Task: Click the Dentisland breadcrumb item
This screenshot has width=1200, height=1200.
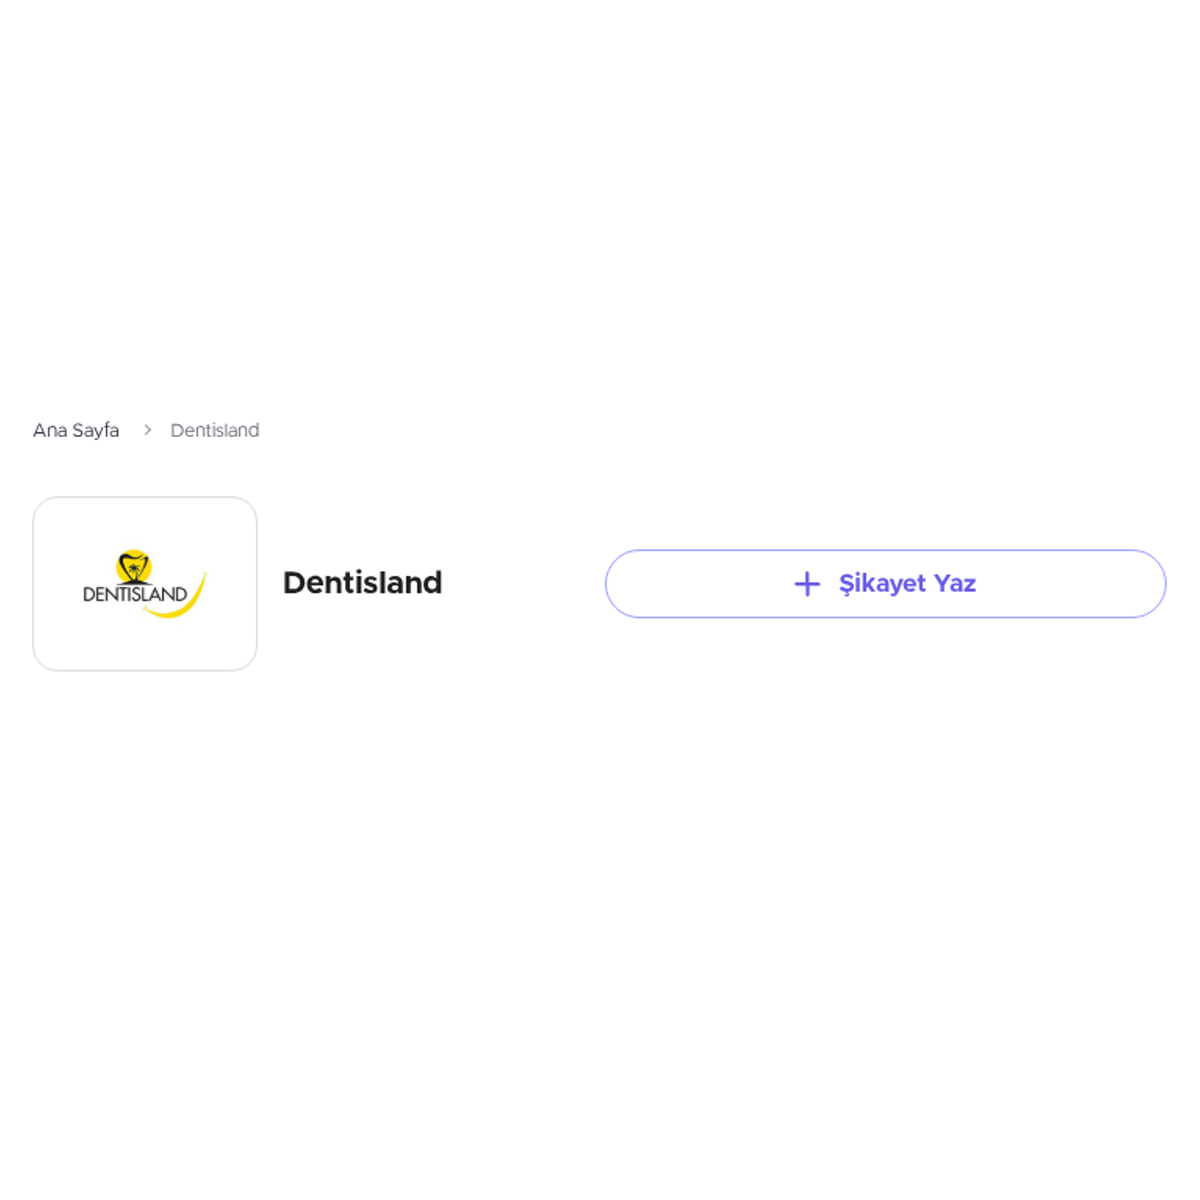Action: click(215, 430)
